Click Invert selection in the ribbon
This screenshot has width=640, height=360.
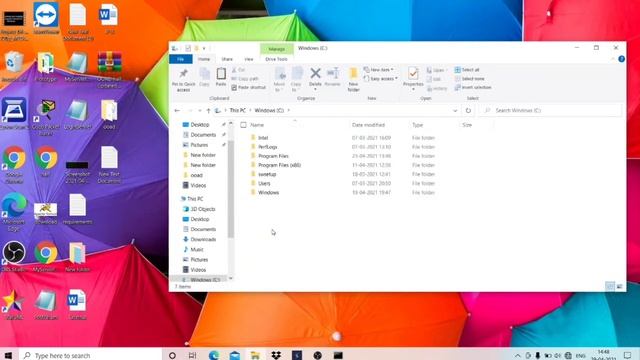[x=473, y=87]
